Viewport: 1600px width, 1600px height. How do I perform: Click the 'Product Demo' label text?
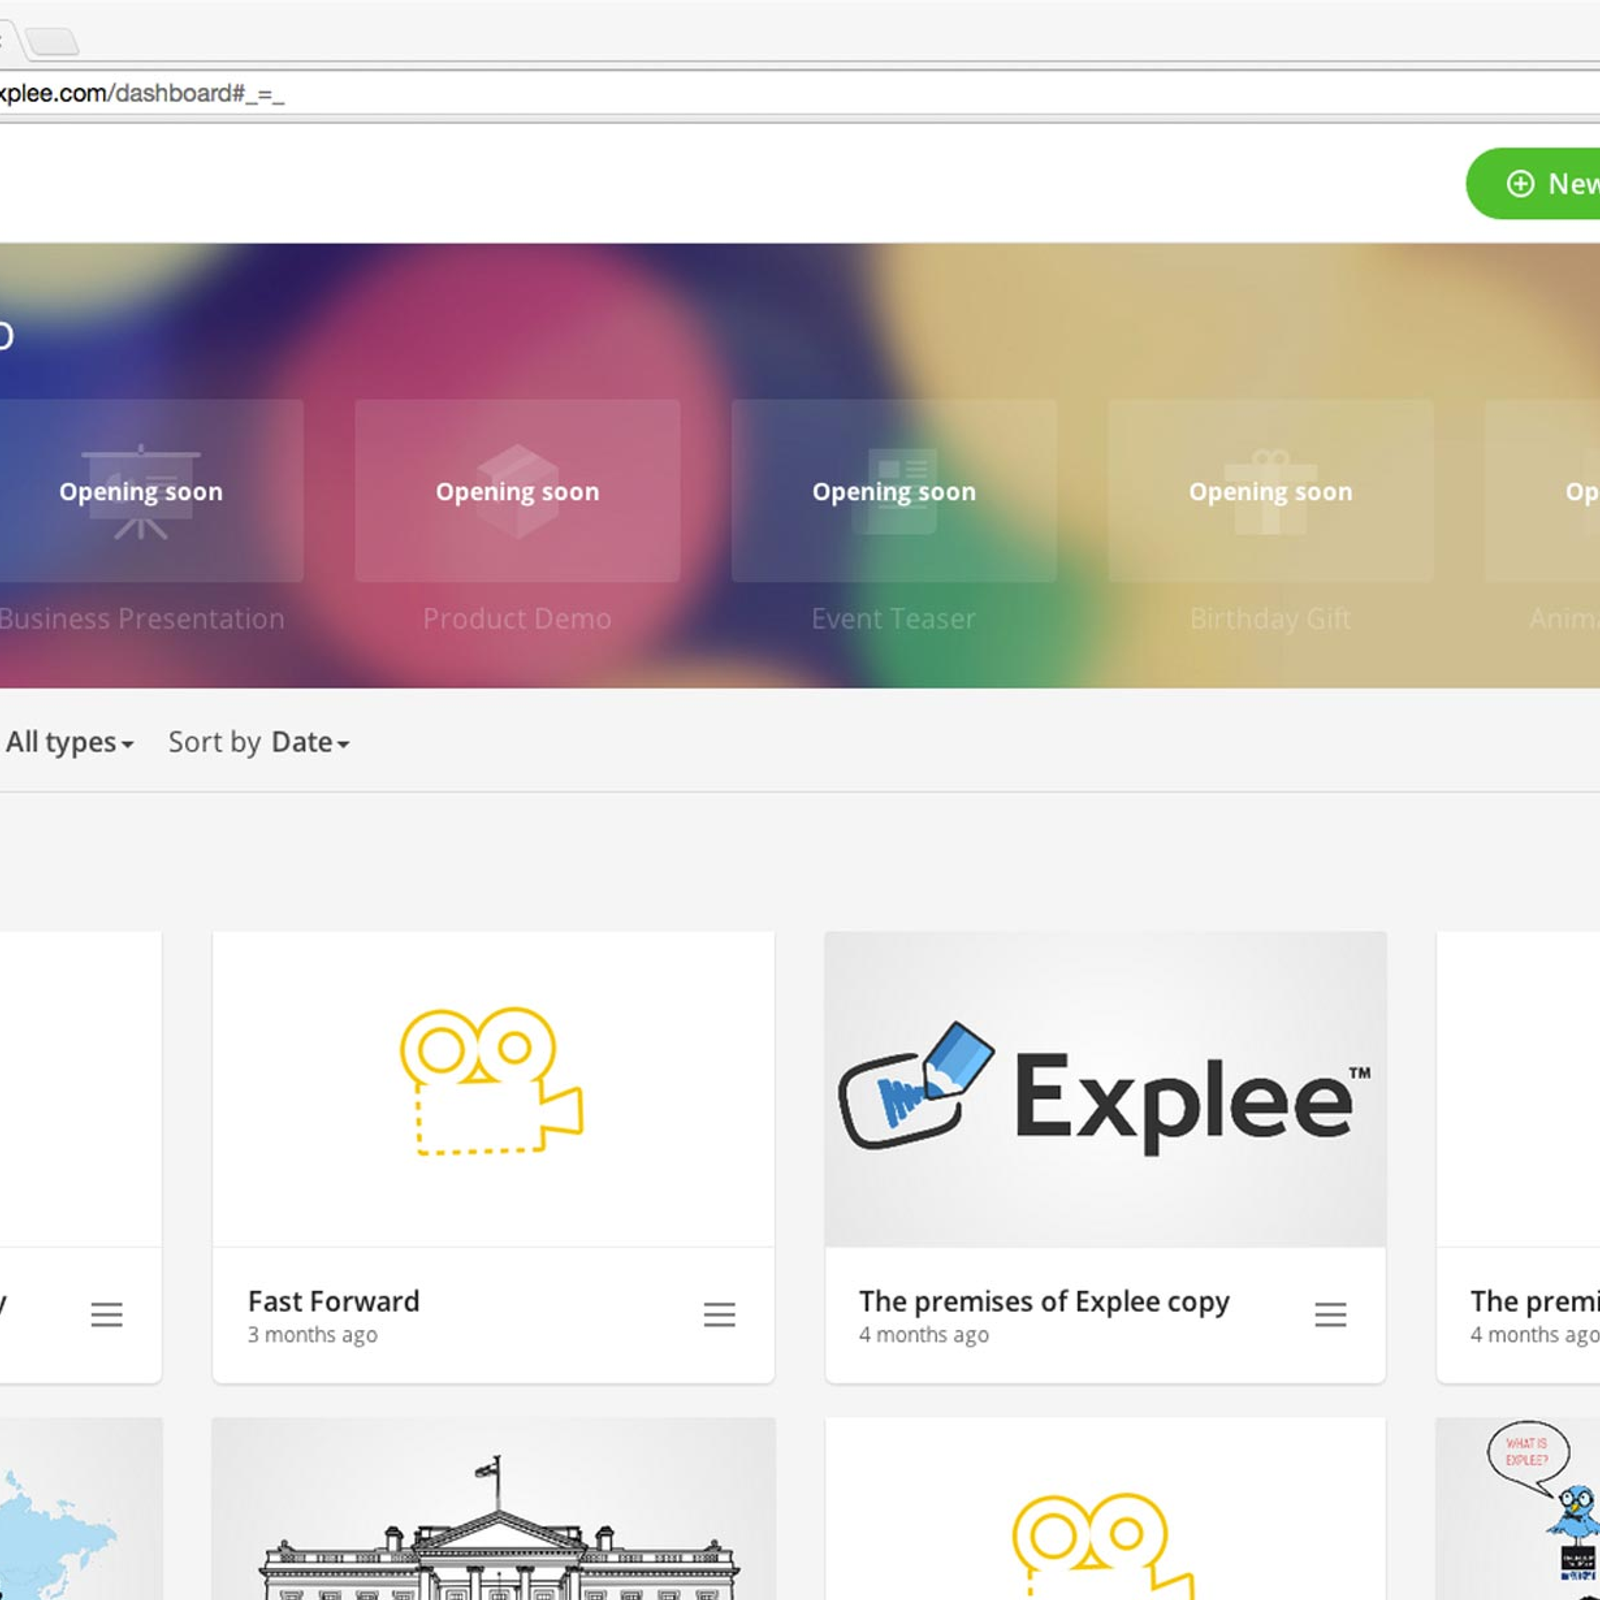(x=517, y=619)
